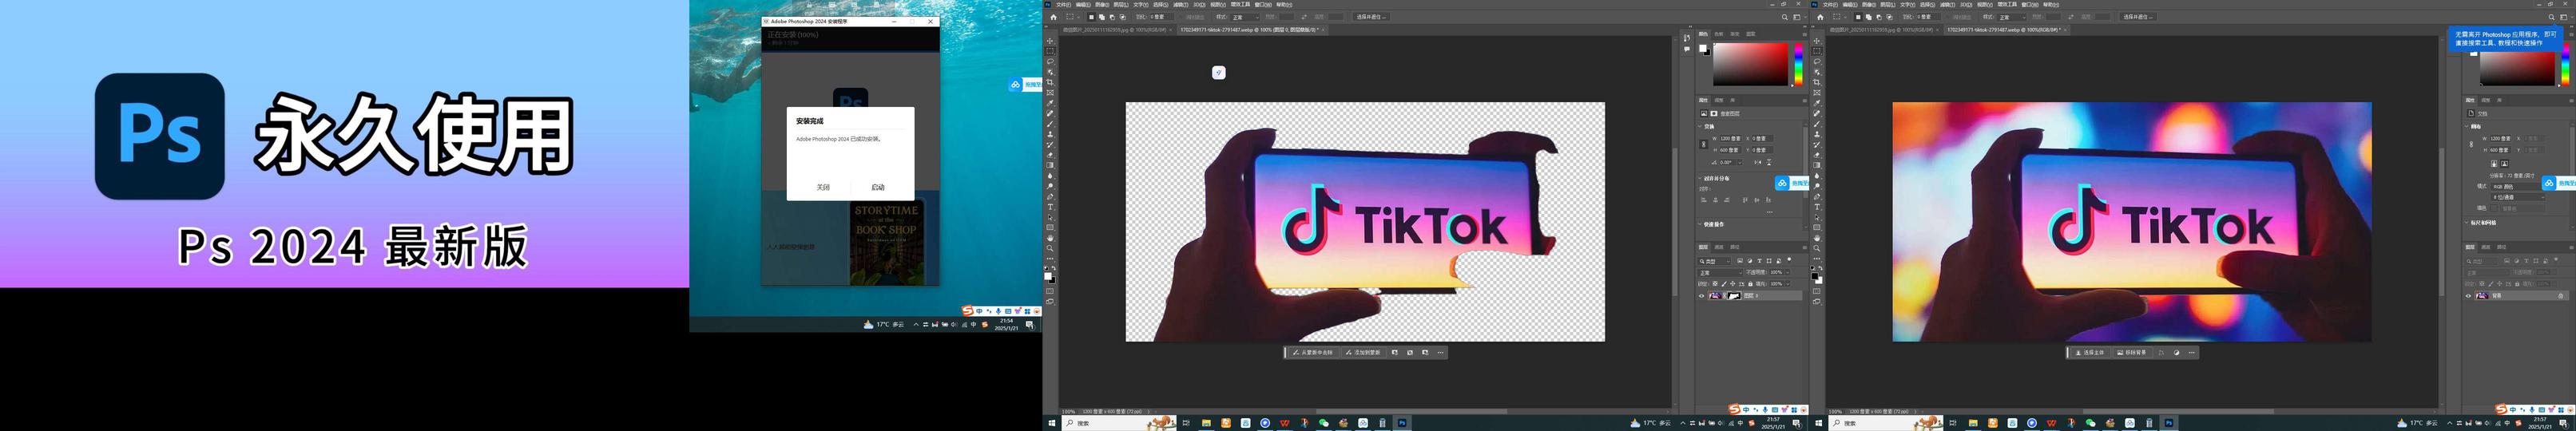
Task: Switch to the 1702349171-tiktok webp document tab
Action: click(x=1248, y=30)
